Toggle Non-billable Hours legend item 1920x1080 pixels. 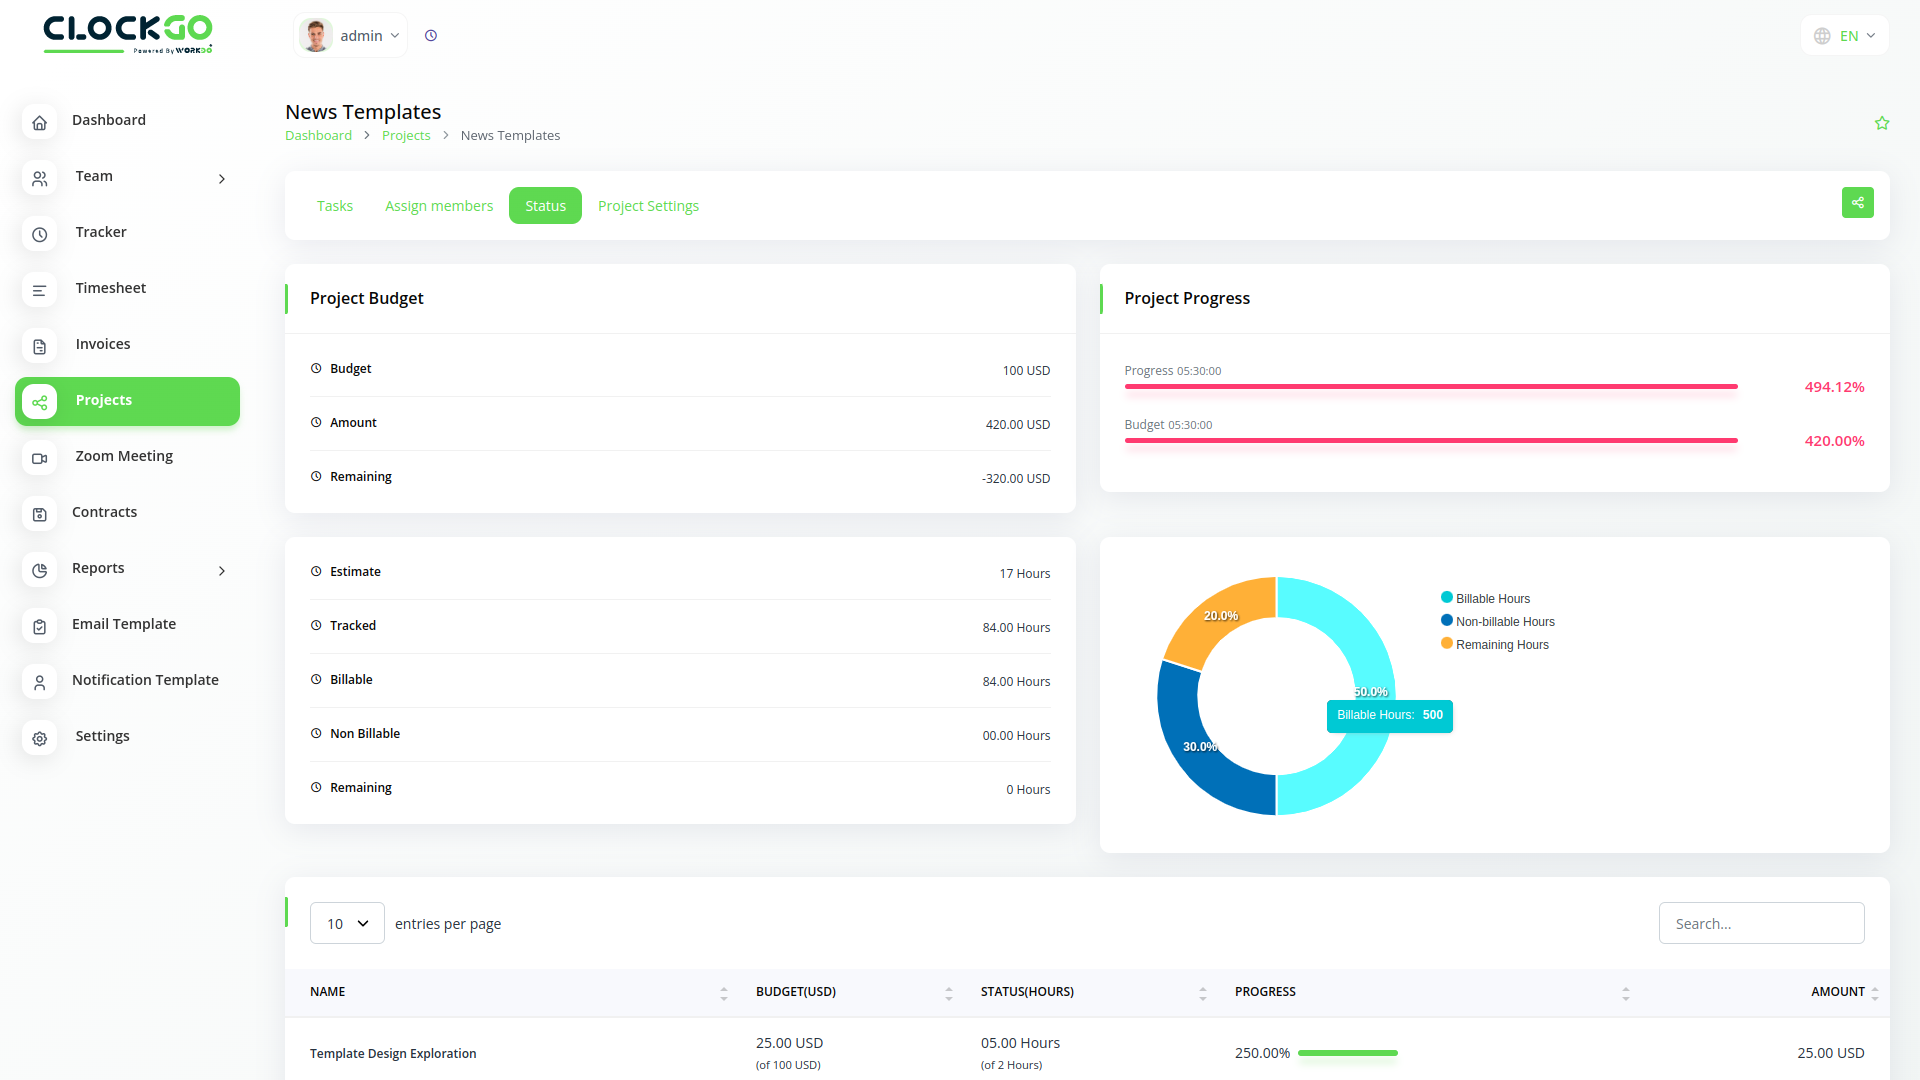[1504, 622]
